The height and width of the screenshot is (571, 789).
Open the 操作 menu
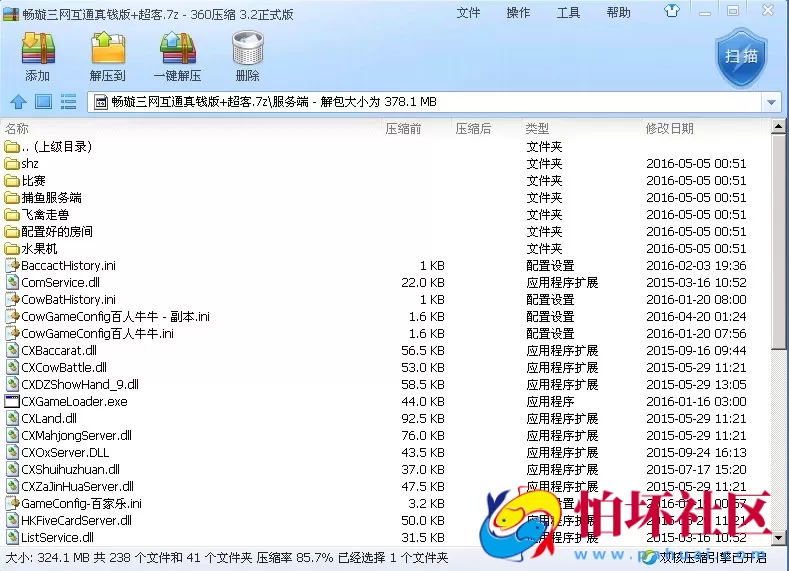pos(518,12)
